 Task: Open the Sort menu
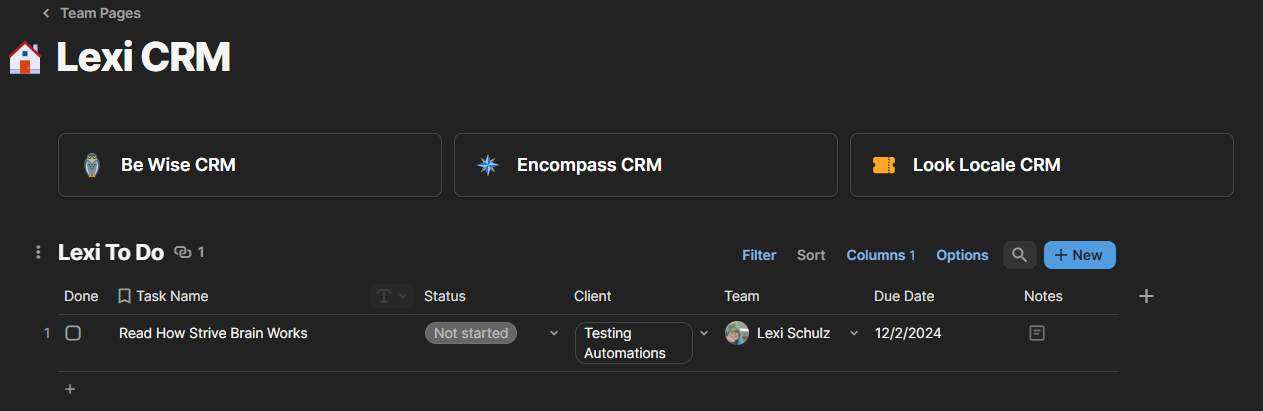pos(811,255)
